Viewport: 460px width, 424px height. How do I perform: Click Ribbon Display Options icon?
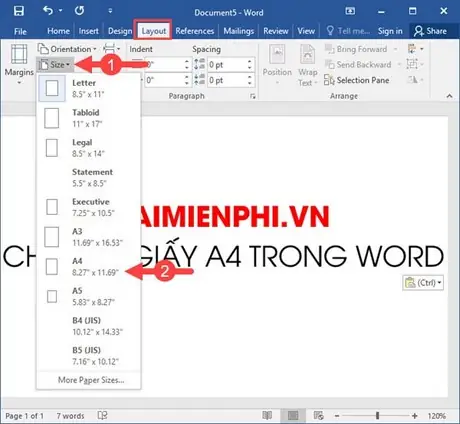[350, 11]
